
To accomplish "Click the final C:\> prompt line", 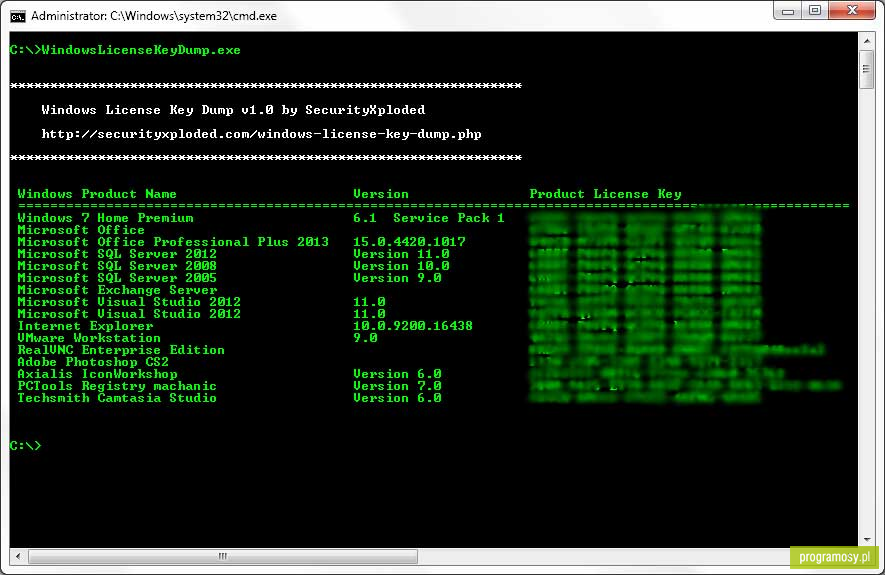I will click(25, 446).
